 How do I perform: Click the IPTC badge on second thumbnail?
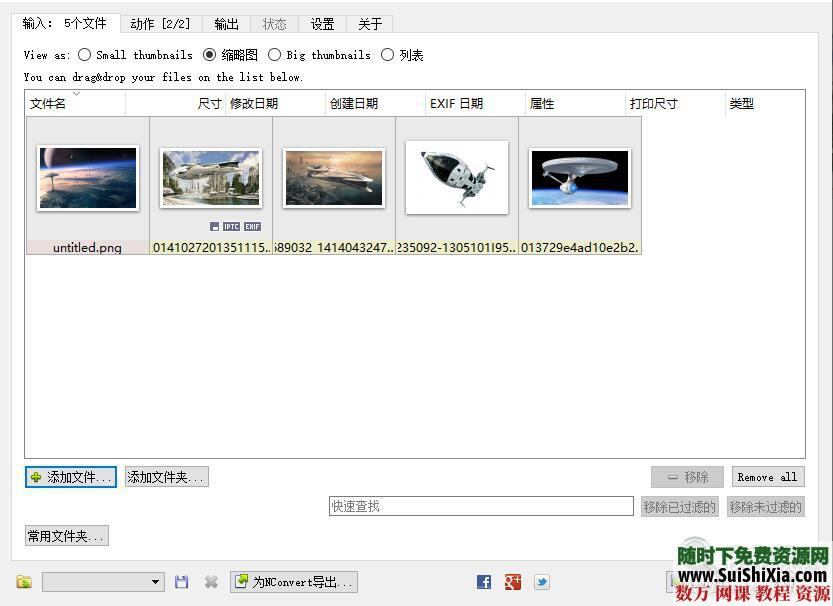[231, 226]
